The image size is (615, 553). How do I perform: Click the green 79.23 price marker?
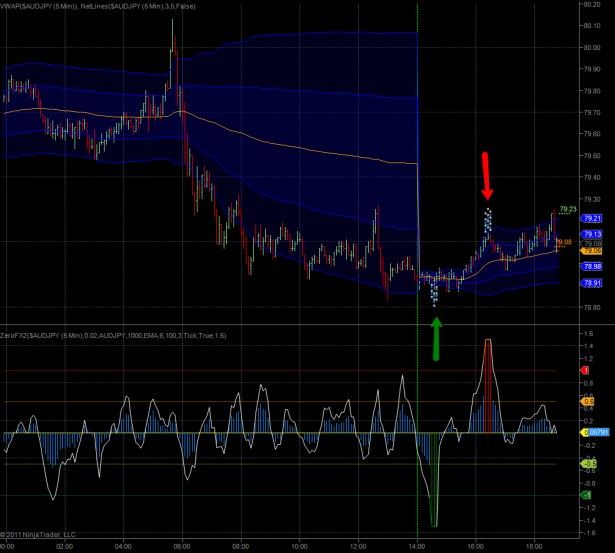(x=567, y=209)
